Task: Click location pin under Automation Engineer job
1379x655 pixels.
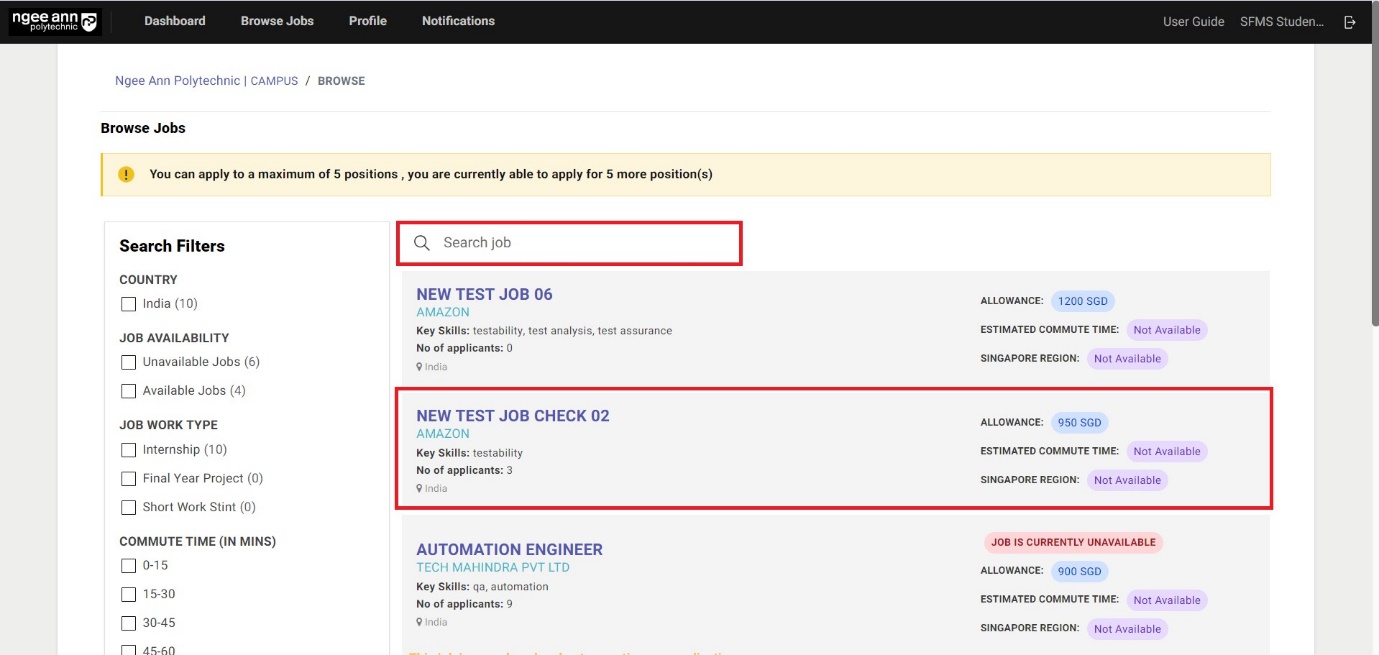Action: coord(419,622)
